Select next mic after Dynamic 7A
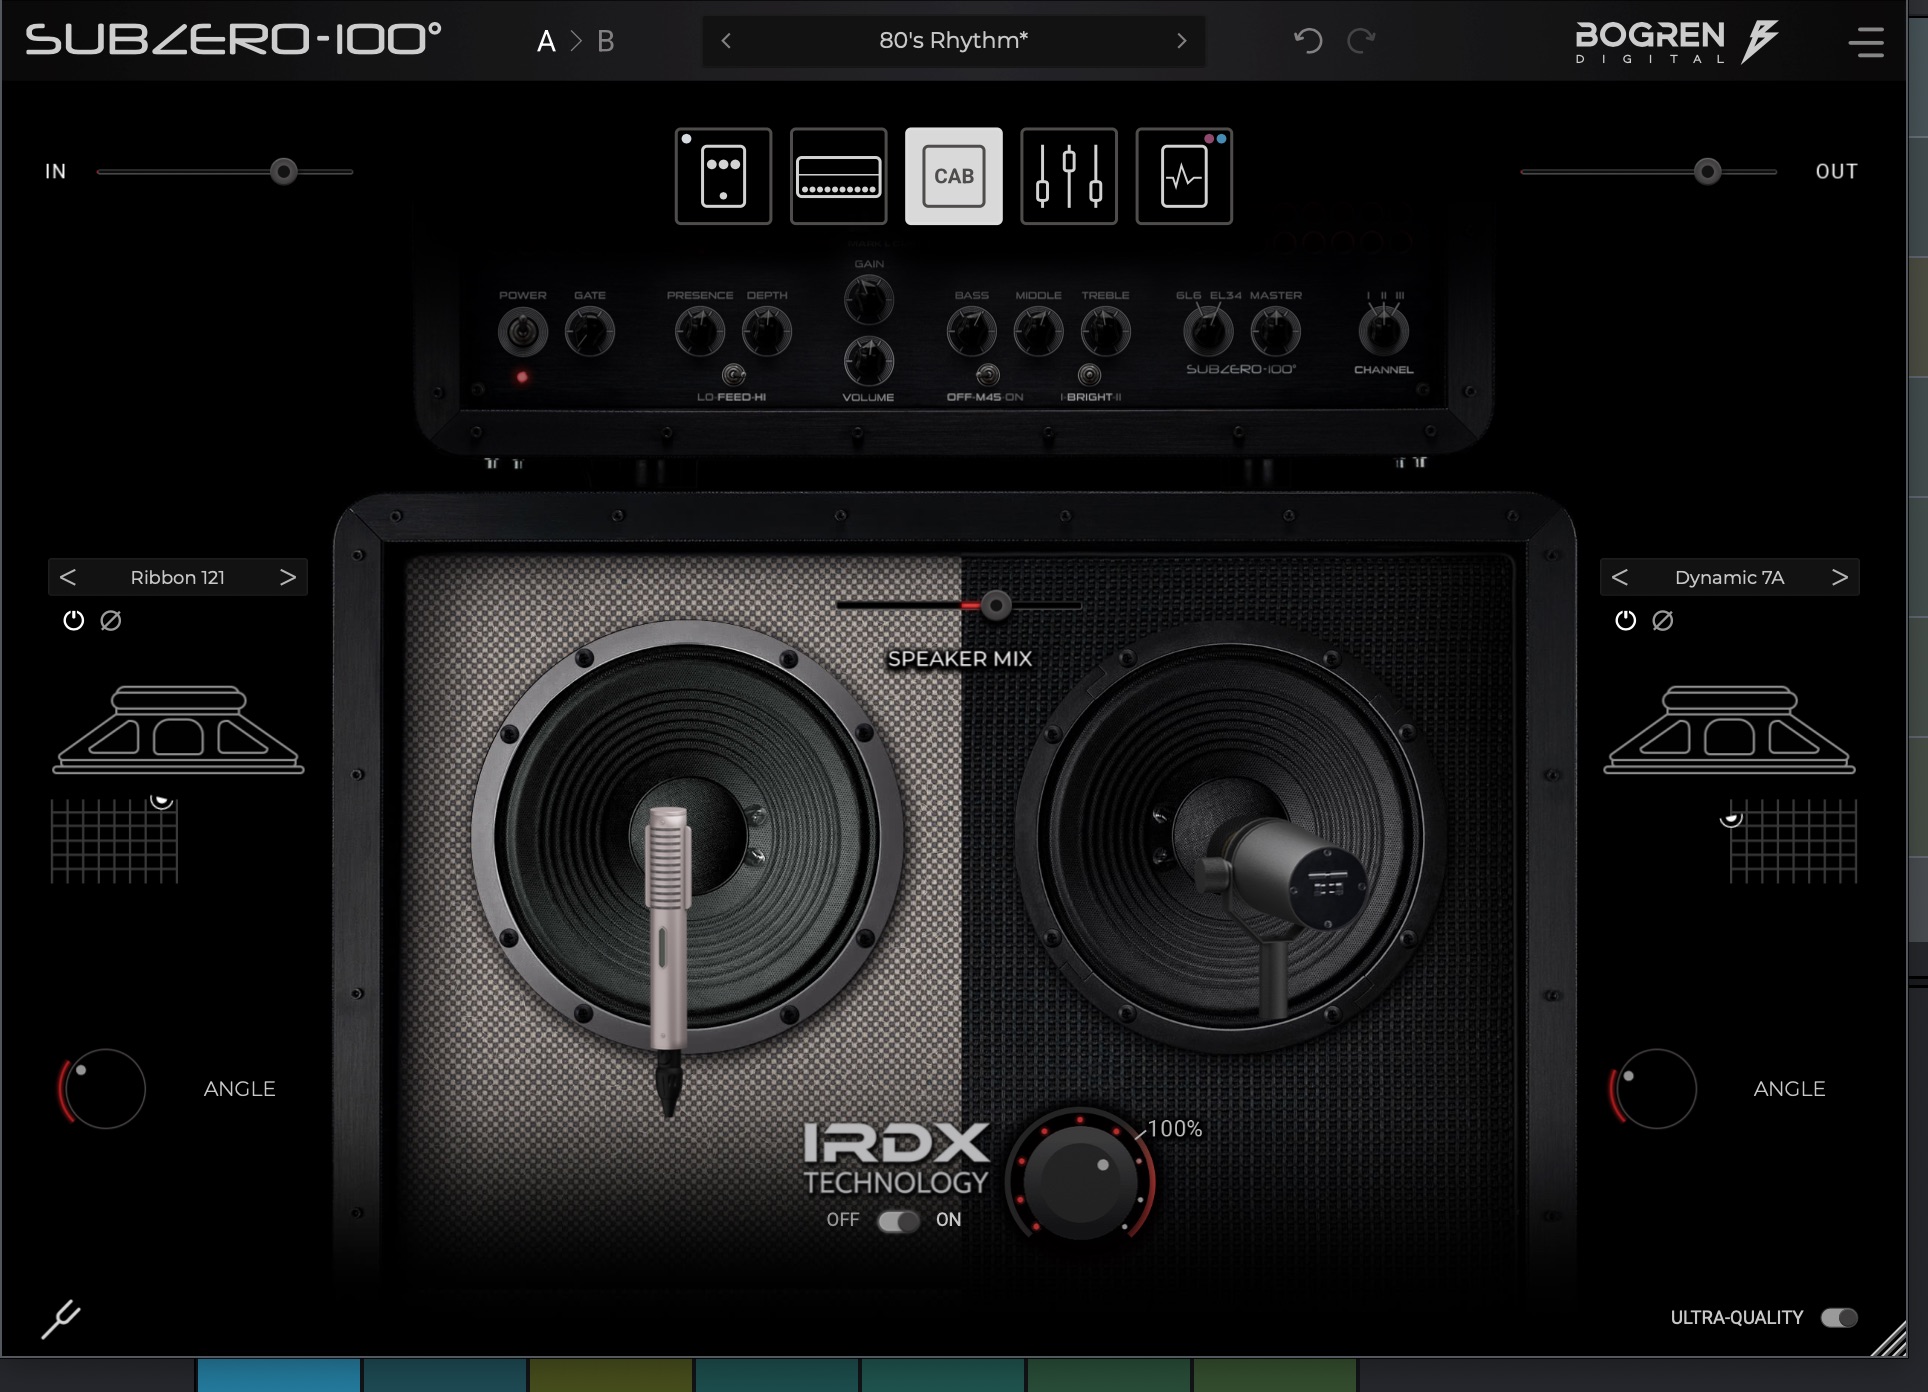 1839,577
